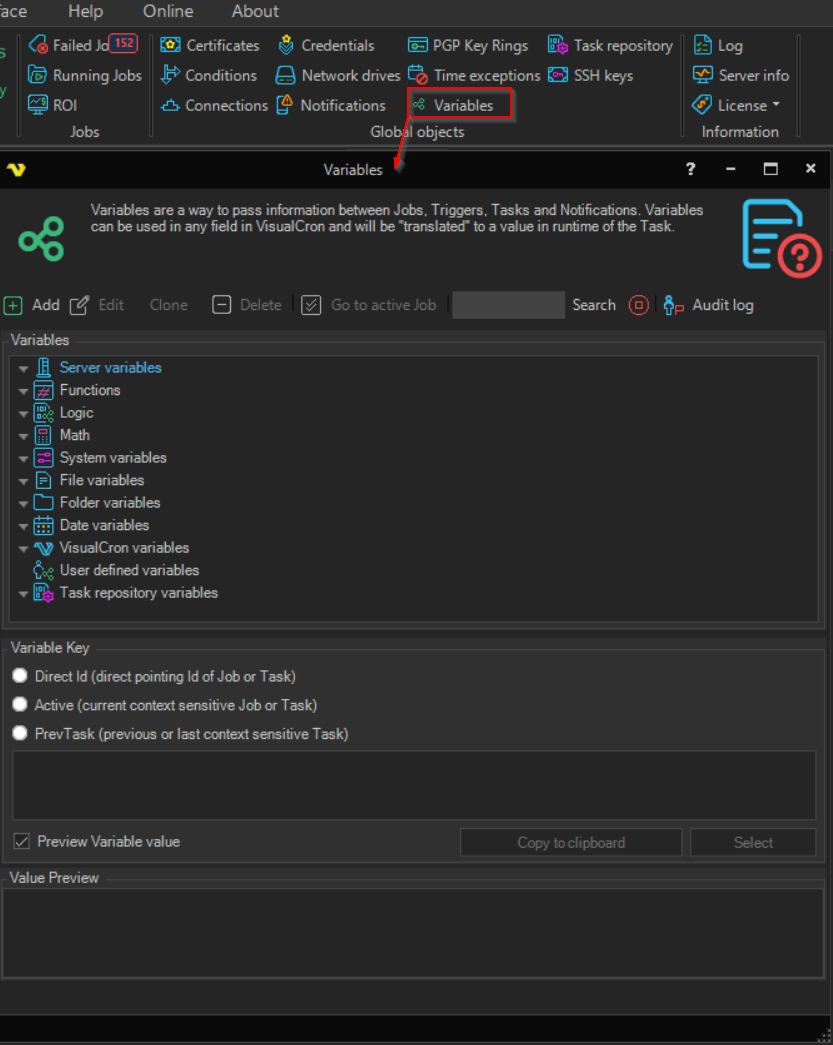Click the SSH keys icon
This screenshot has height=1045, width=833.
(558, 75)
